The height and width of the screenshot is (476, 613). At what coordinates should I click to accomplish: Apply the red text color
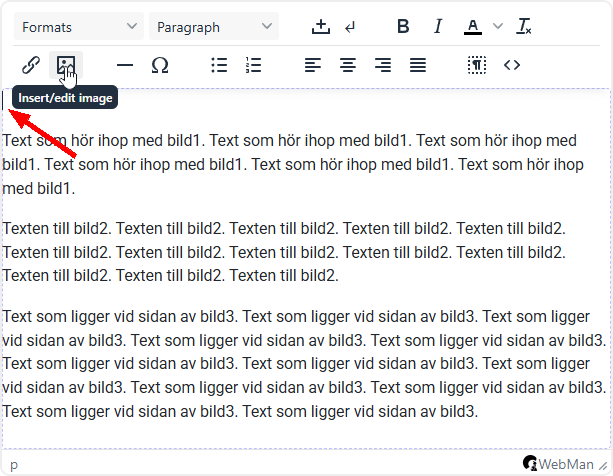pyautogui.click(x=473, y=27)
